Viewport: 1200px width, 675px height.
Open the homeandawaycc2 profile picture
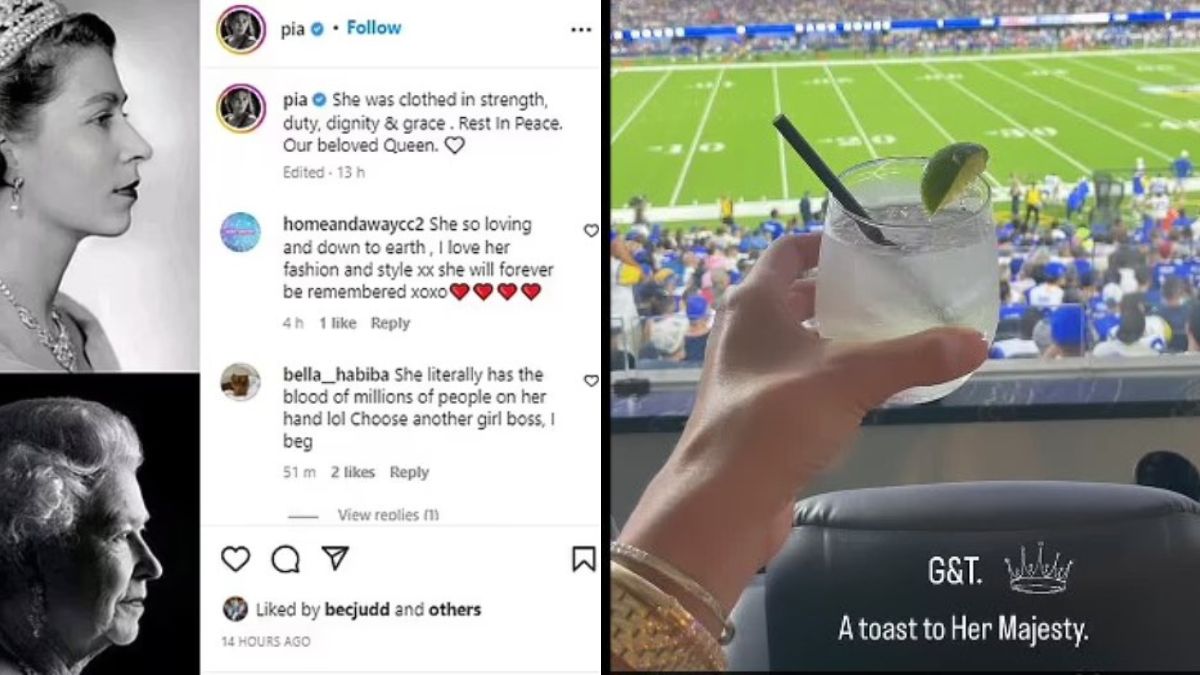click(x=240, y=232)
